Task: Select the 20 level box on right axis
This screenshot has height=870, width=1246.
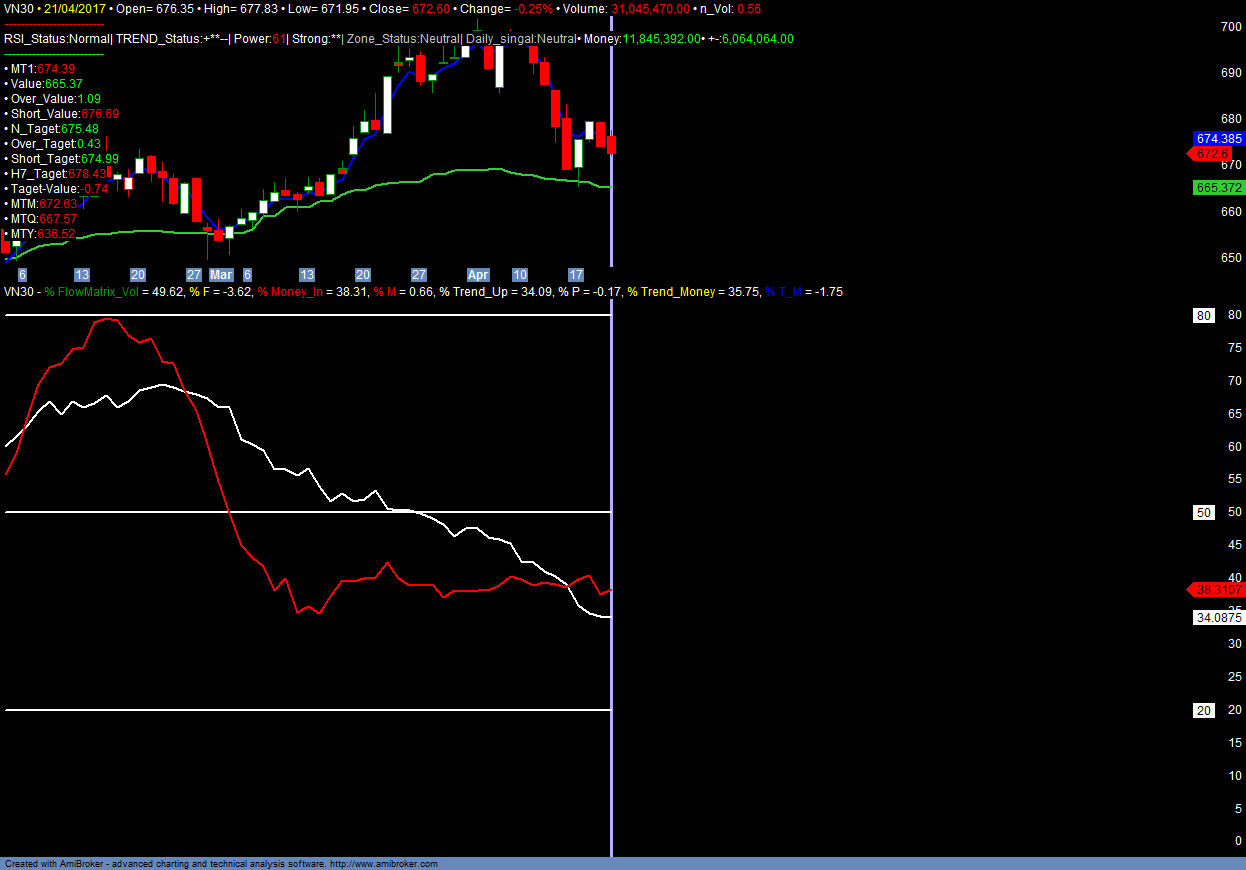Action: tap(1205, 710)
